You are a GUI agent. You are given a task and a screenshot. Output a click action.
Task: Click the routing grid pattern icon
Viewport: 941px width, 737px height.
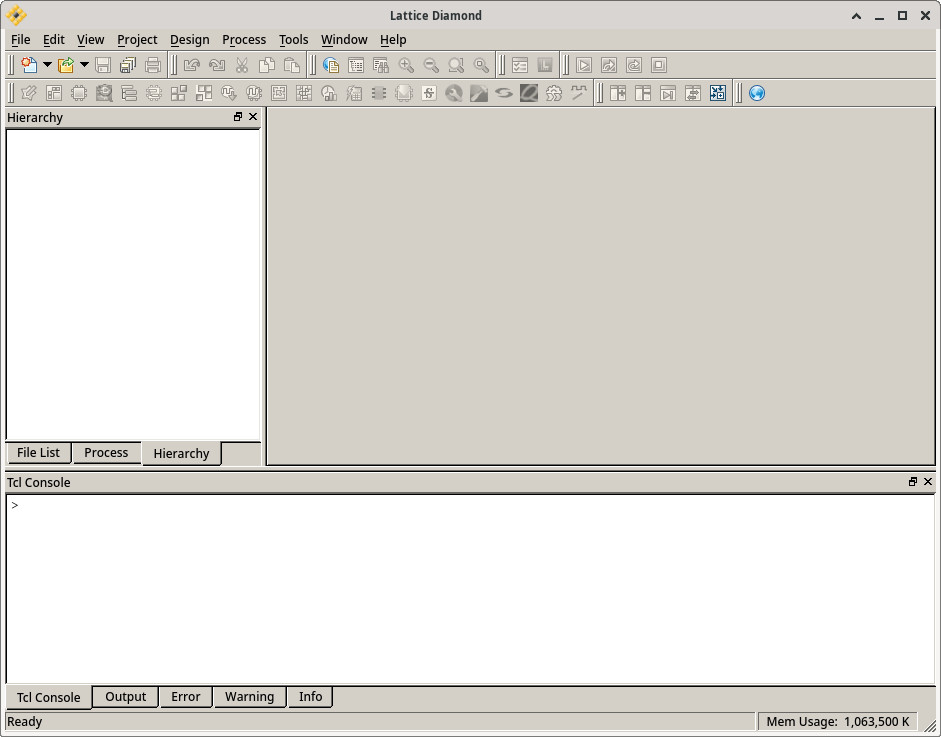point(304,93)
